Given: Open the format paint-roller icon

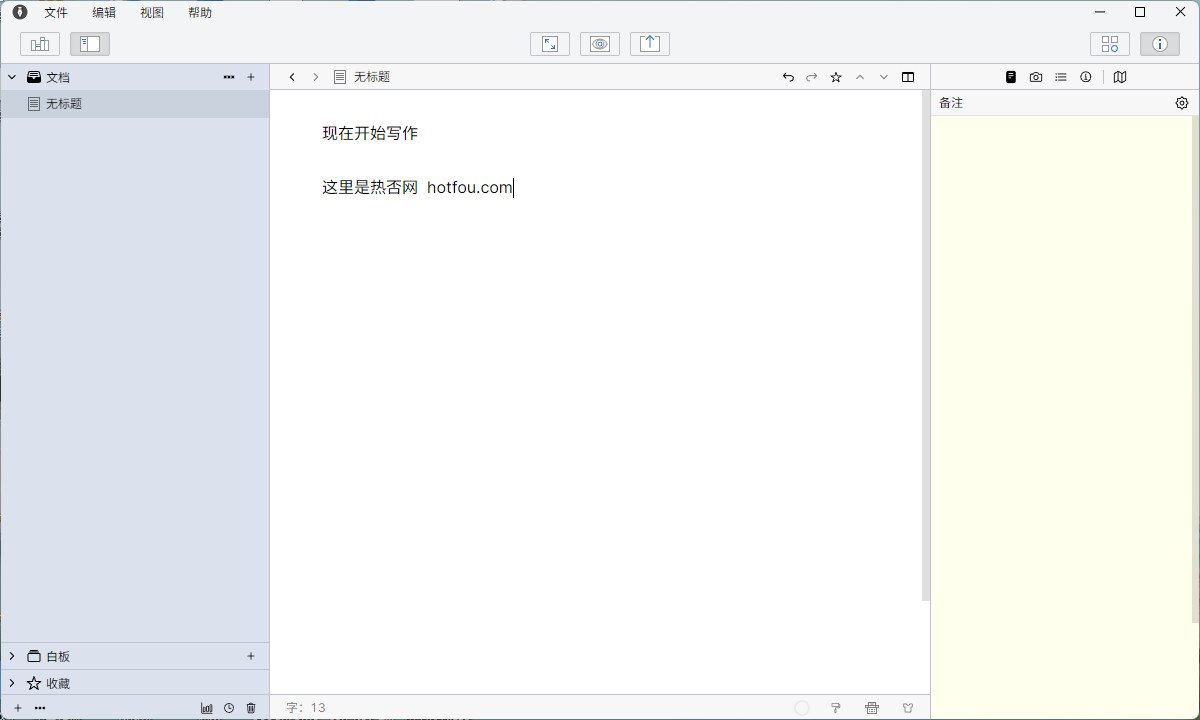Looking at the screenshot, I should tap(836, 708).
